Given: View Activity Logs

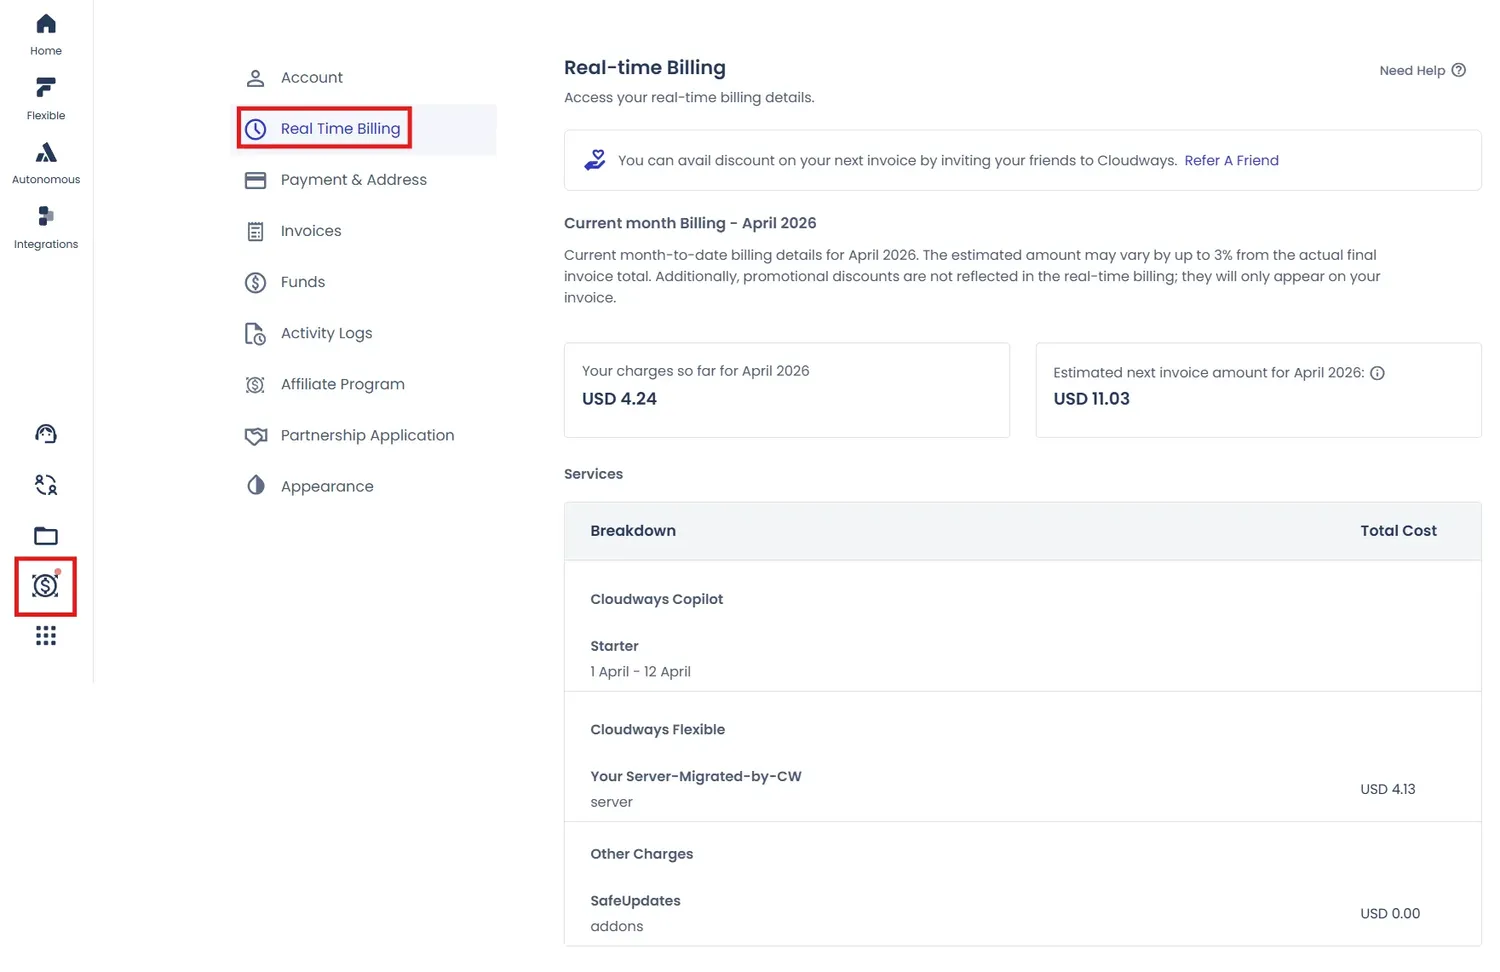Looking at the screenshot, I should [x=327, y=333].
